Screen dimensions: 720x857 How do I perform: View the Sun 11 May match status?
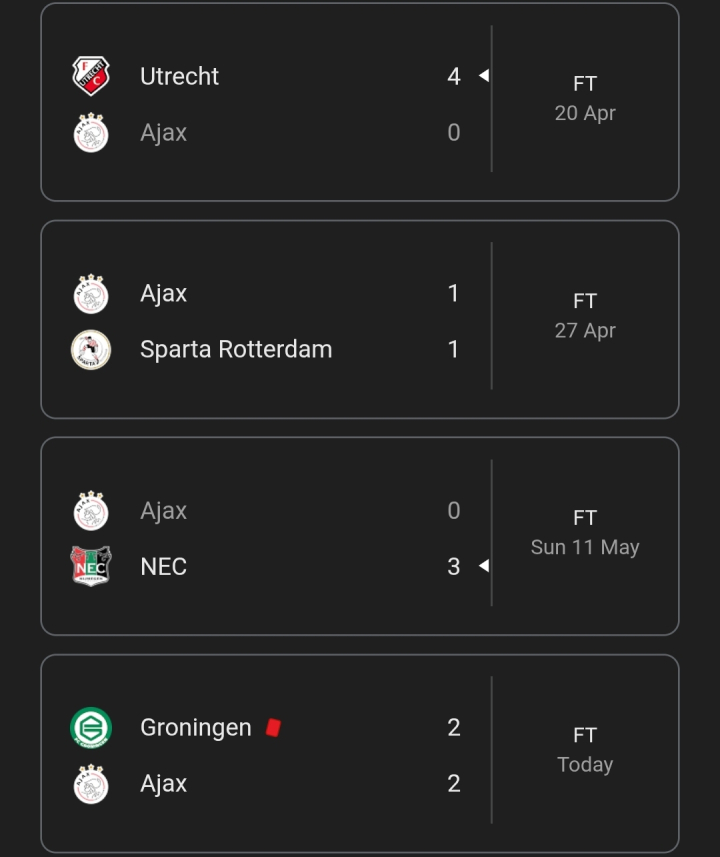[585, 532]
